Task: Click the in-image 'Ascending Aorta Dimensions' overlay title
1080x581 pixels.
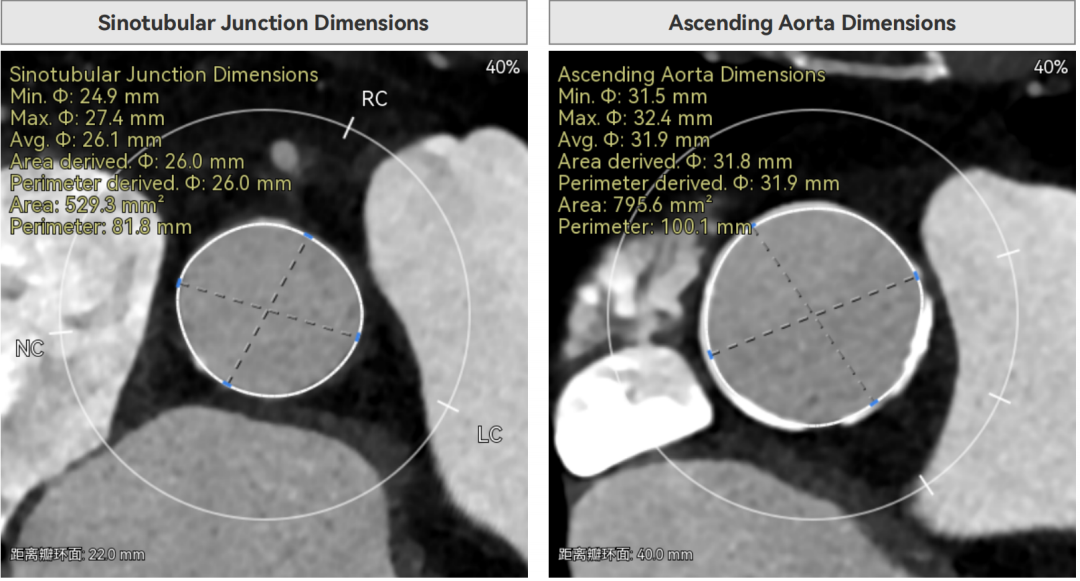Action: (692, 74)
